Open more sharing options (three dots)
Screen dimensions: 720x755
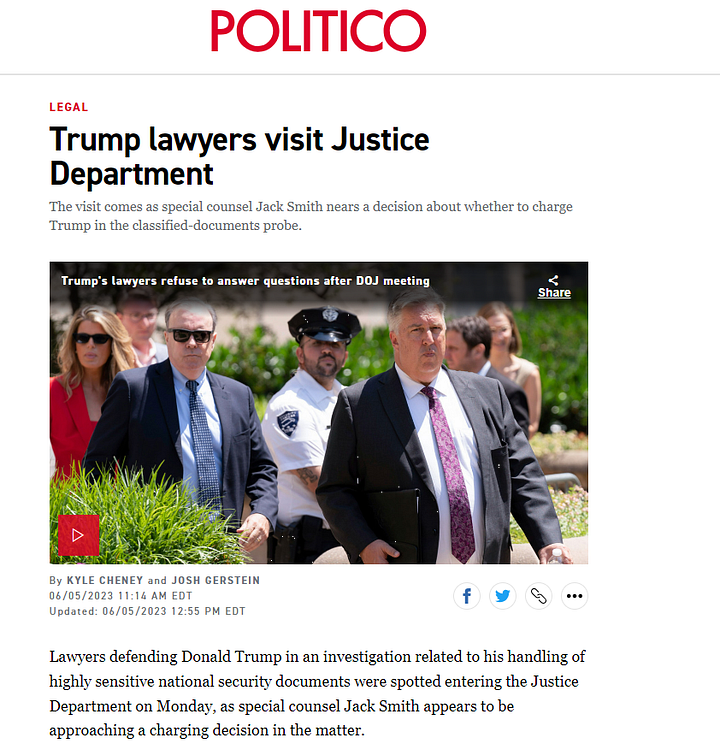(x=575, y=596)
